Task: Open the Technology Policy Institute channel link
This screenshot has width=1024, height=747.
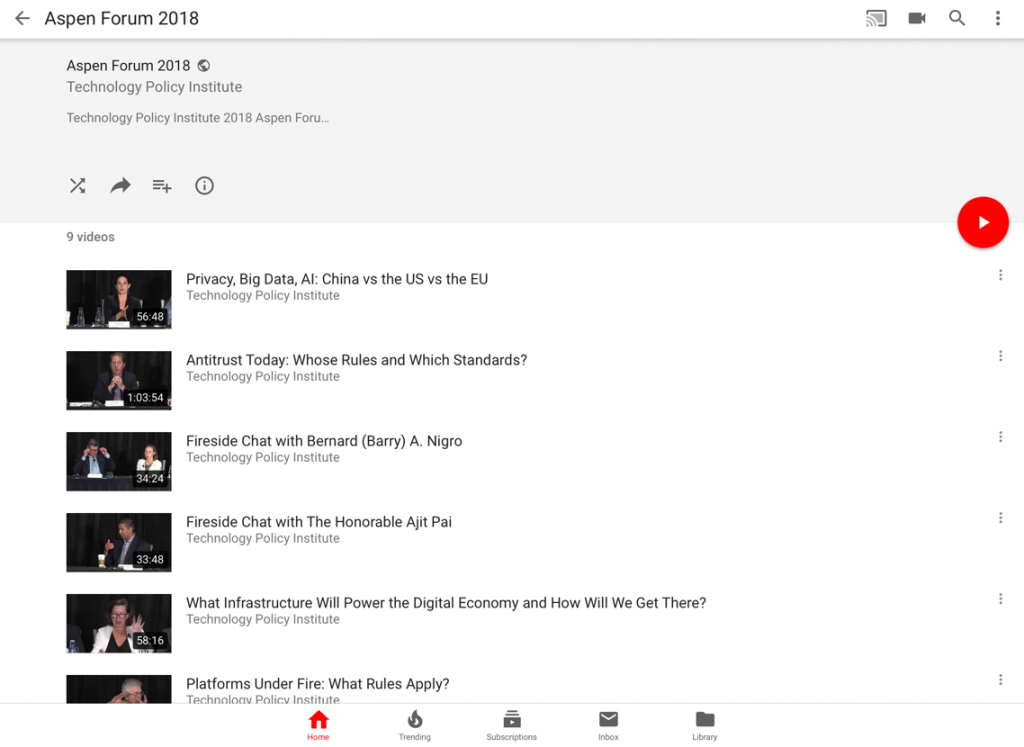Action: [154, 87]
